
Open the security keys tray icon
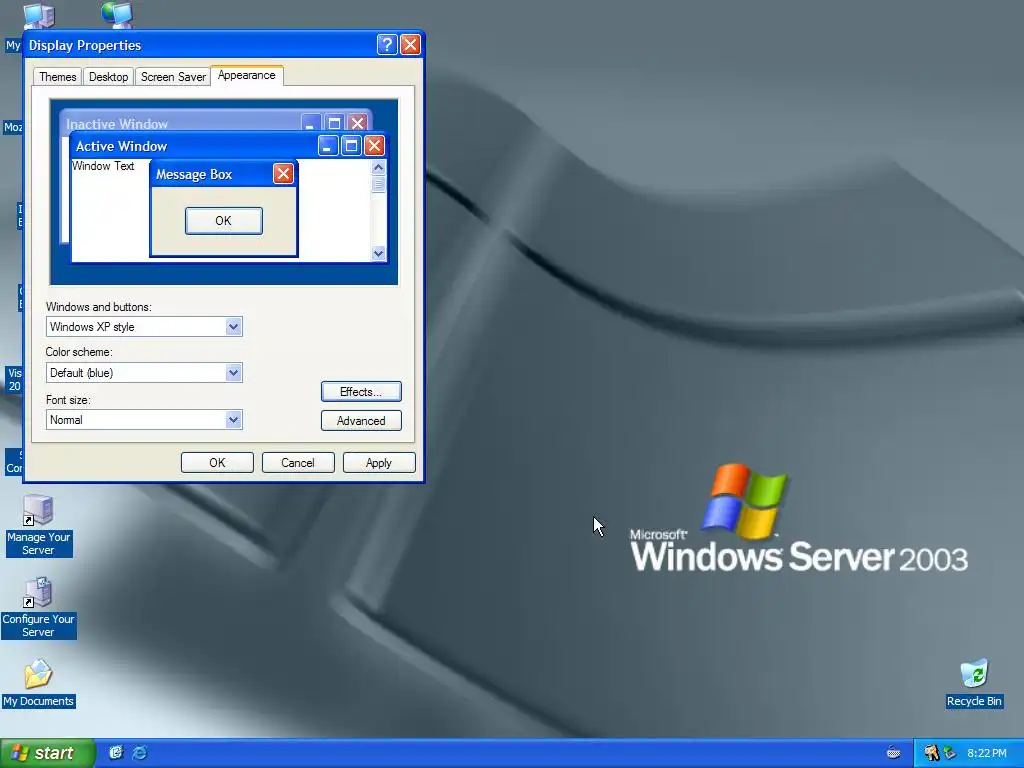(931, 753)
